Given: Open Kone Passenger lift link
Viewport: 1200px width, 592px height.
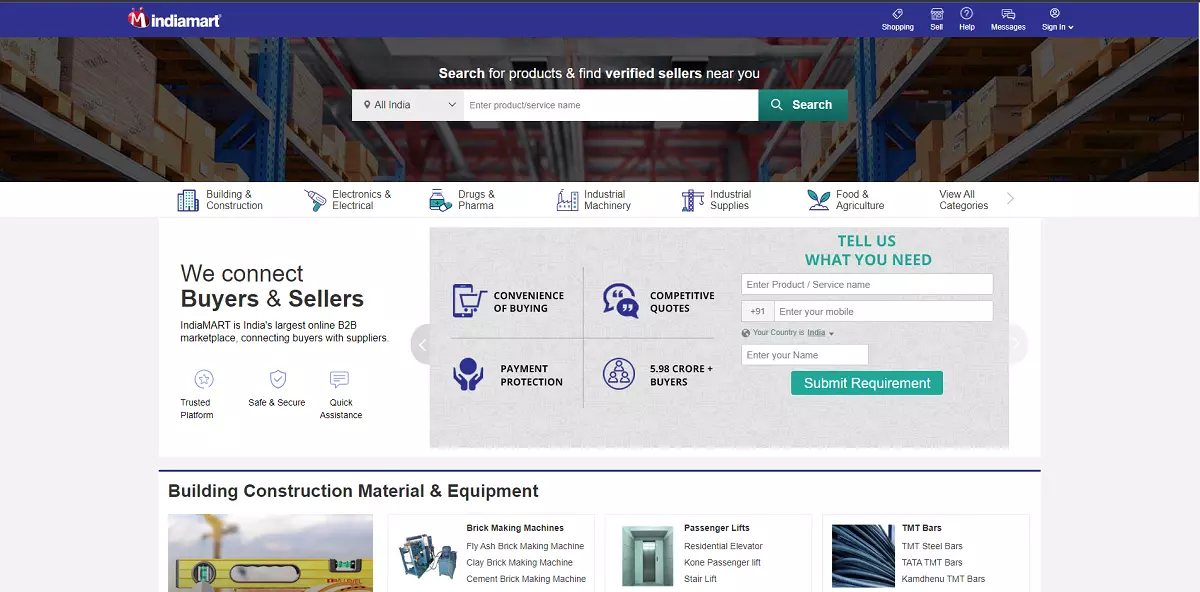Looking at the screenshot, I should (x=722, y=562).
